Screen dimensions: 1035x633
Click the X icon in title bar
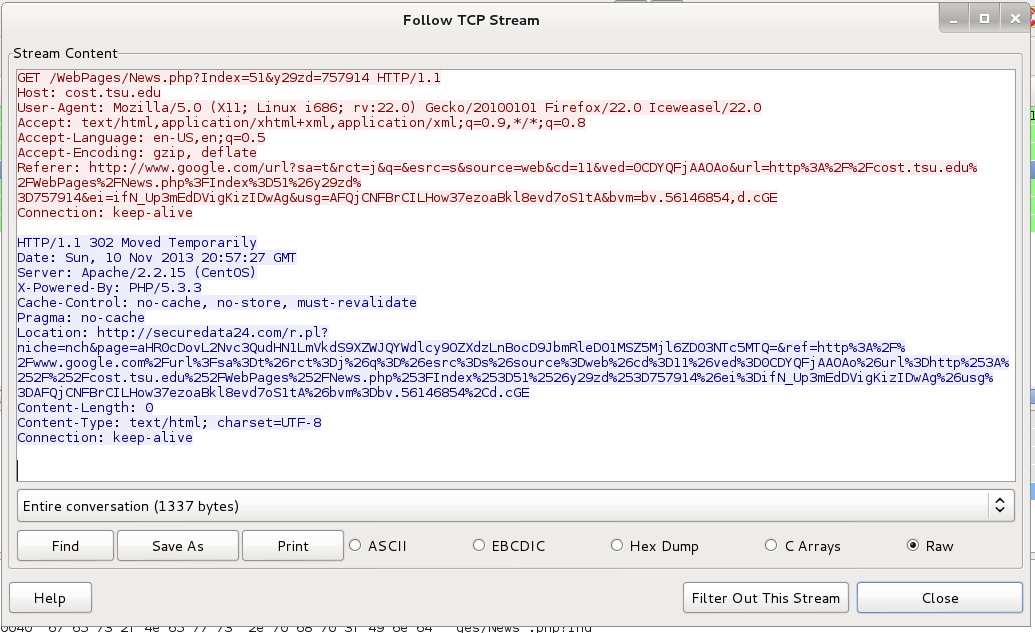click(1014, 18)
